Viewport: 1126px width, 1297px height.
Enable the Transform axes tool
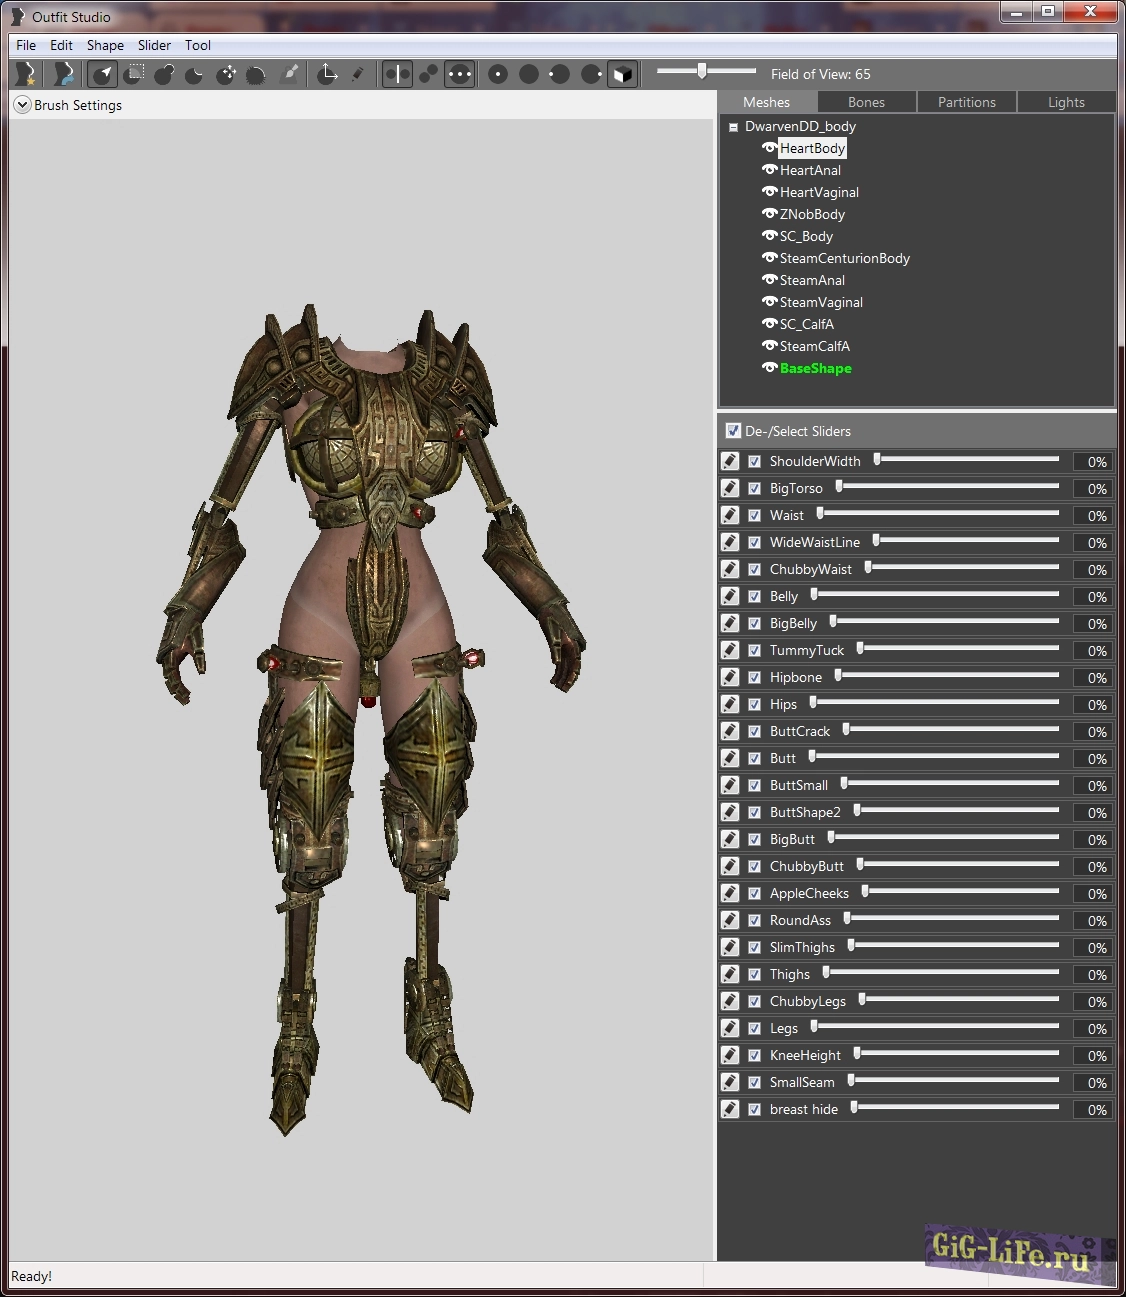tap(327, 74)
